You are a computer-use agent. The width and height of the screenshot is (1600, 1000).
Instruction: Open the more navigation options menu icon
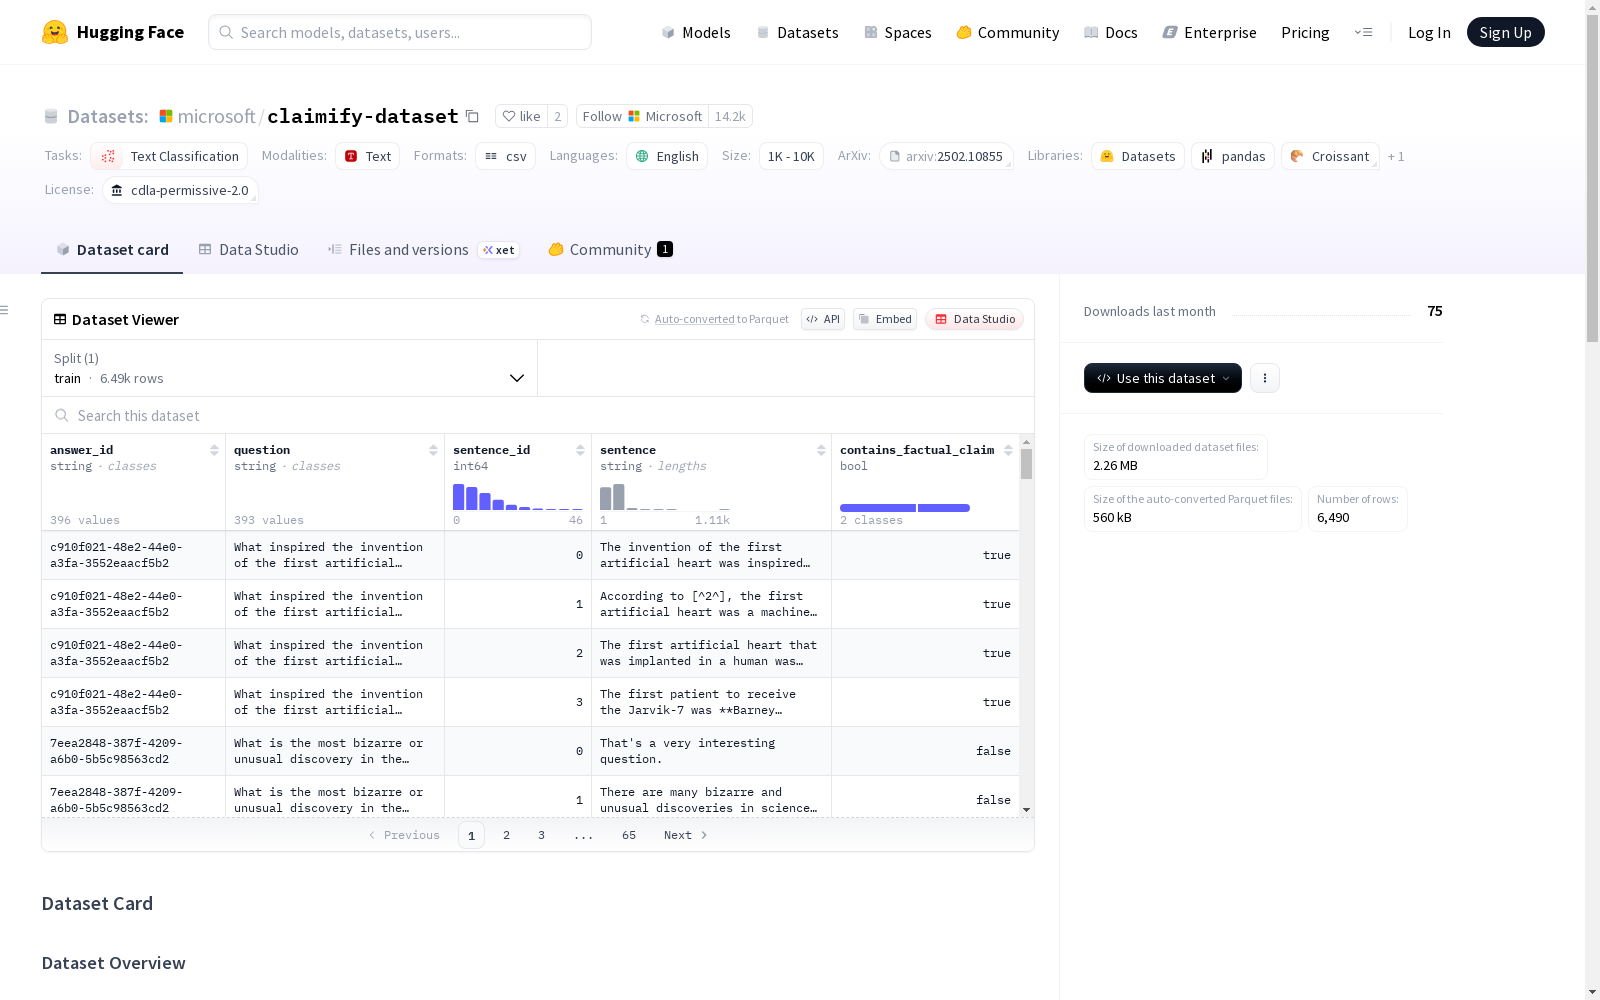pyautogui.click(x=1364, y=32)
